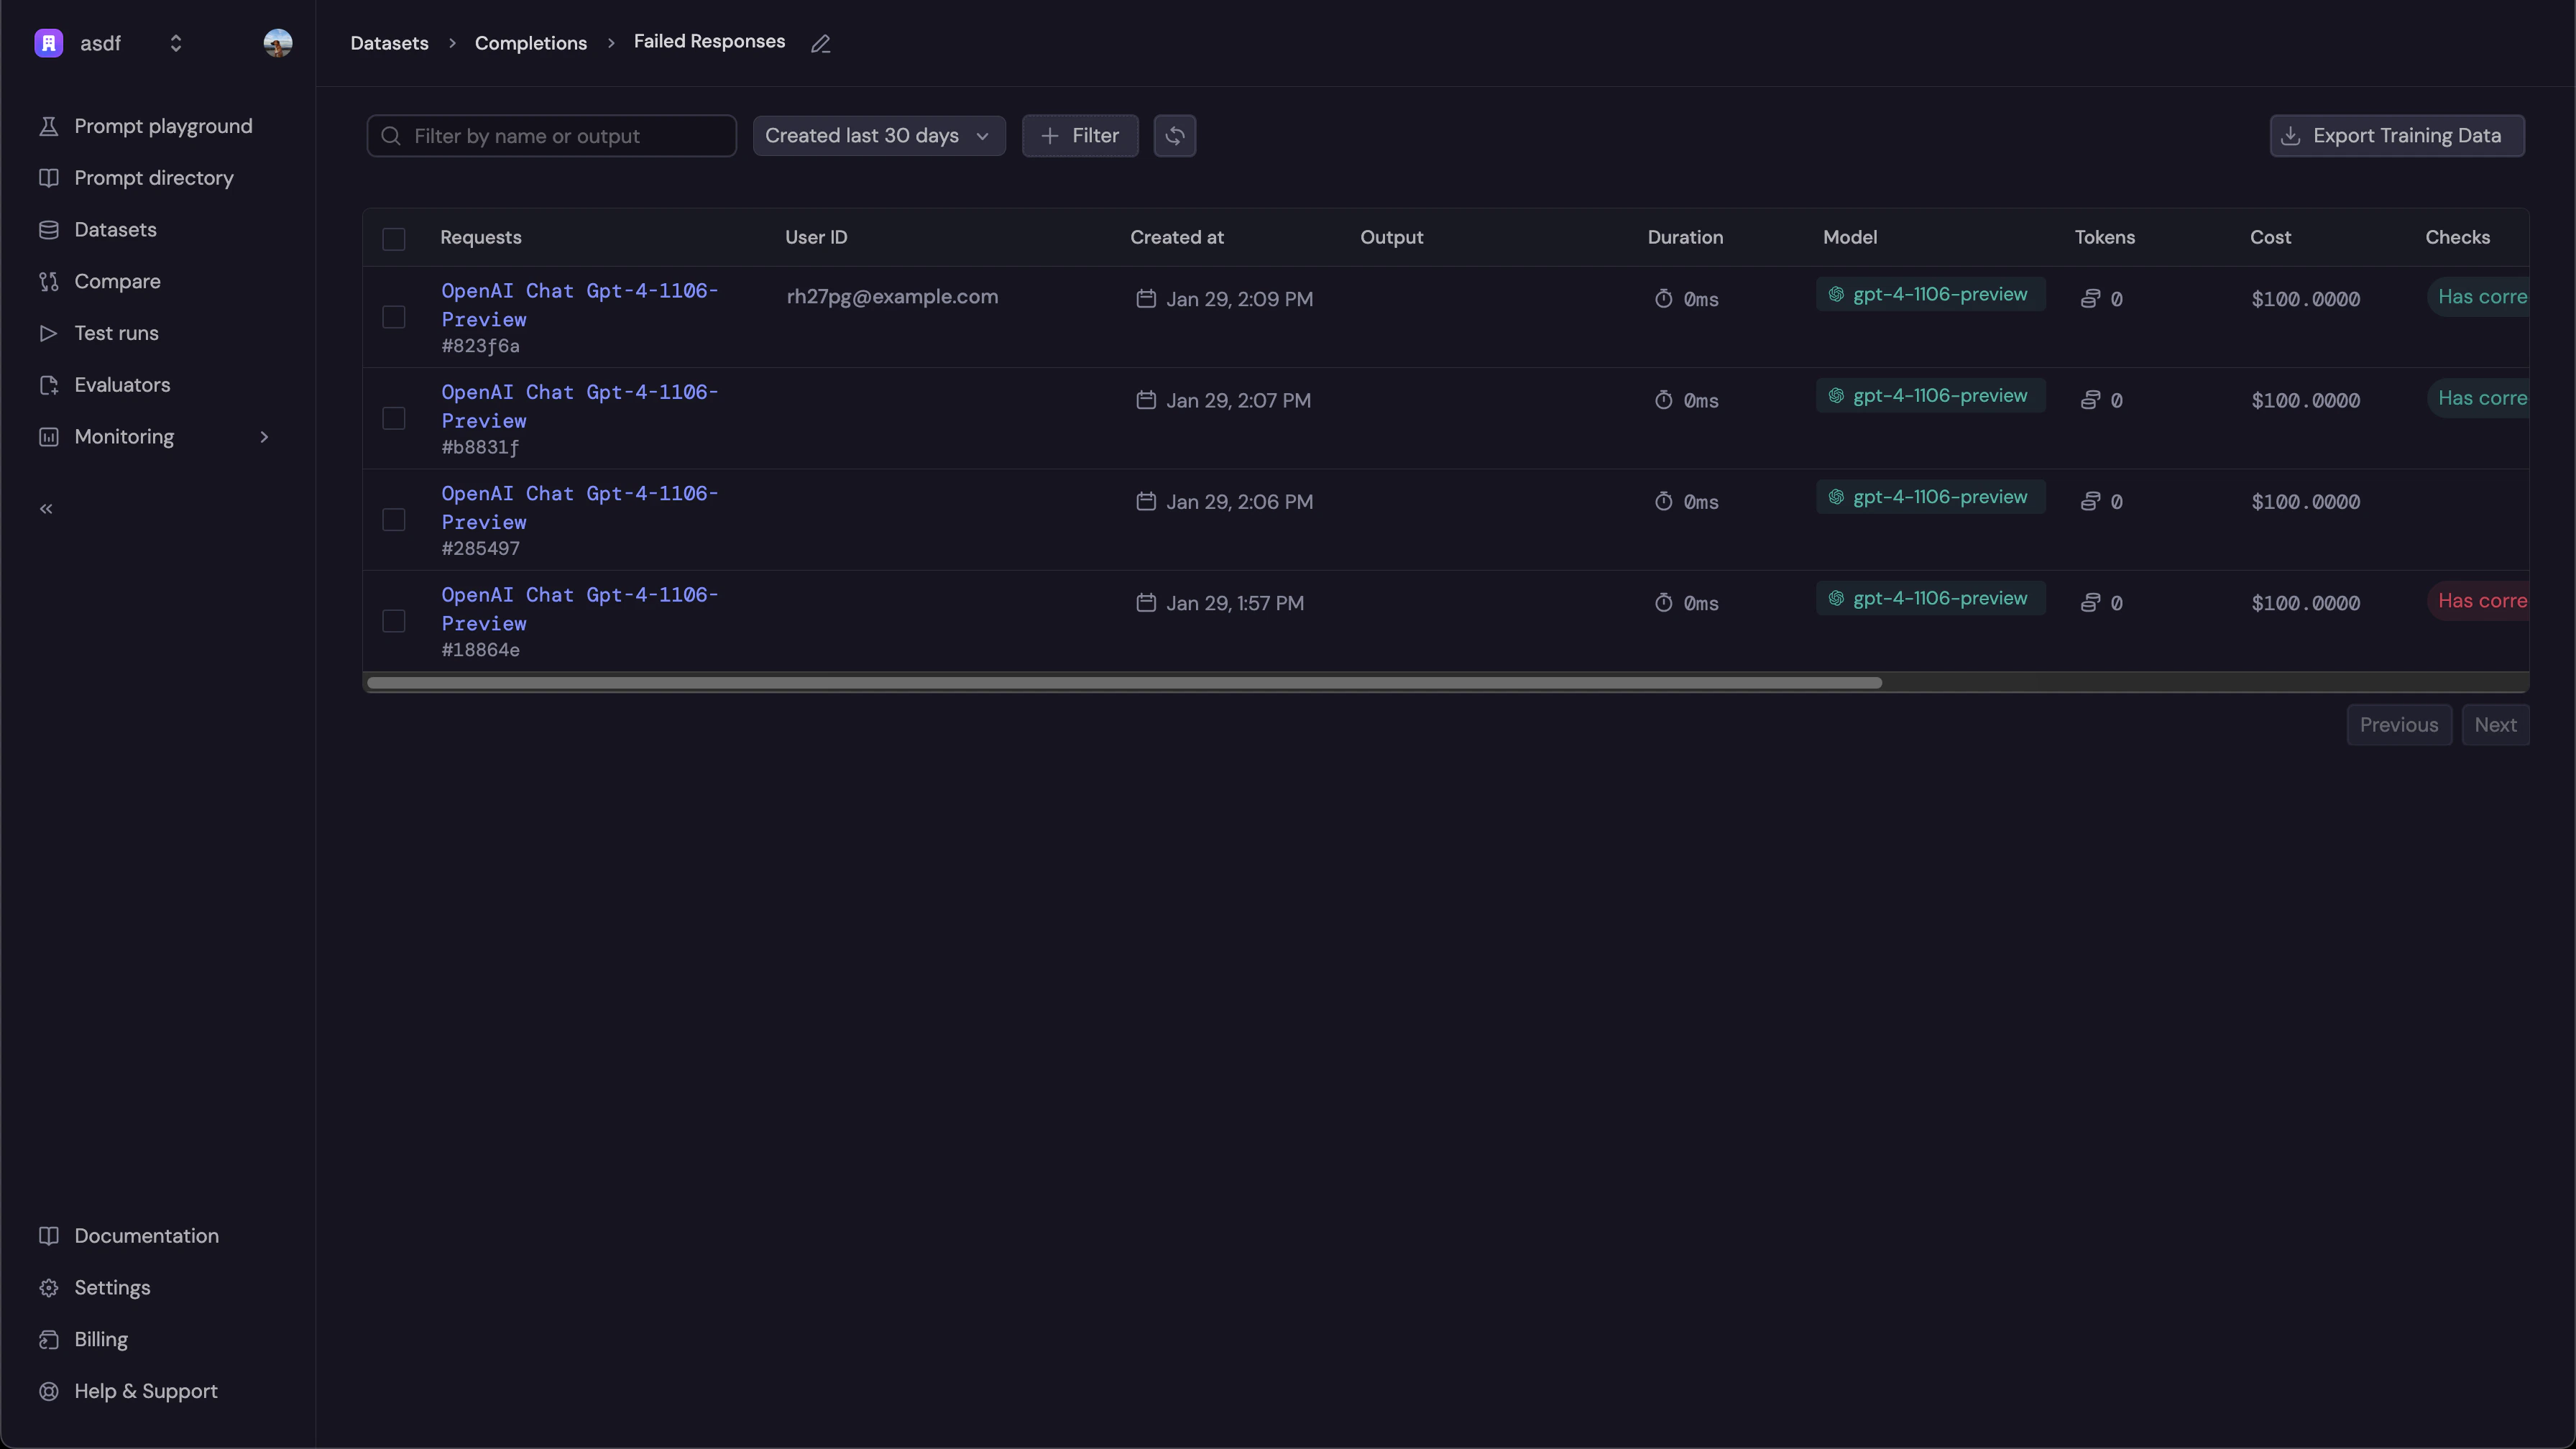Click the horizontal table scrollbar
Viewport: 2576px width, 1449px height.
(x=1124, y=683)
